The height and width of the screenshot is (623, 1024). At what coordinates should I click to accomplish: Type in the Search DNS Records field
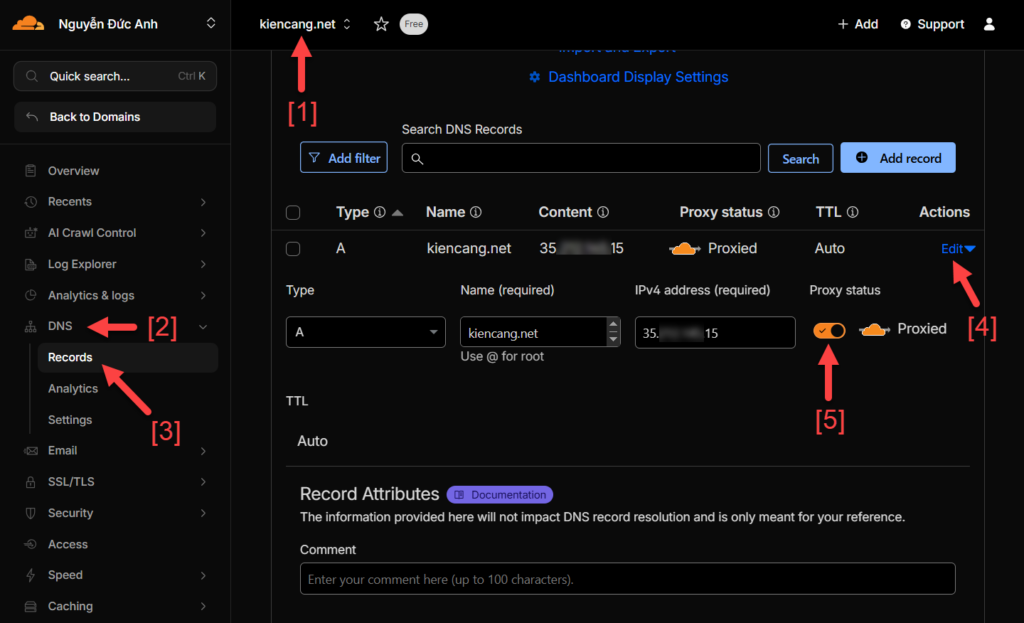(x=580, y=157)
